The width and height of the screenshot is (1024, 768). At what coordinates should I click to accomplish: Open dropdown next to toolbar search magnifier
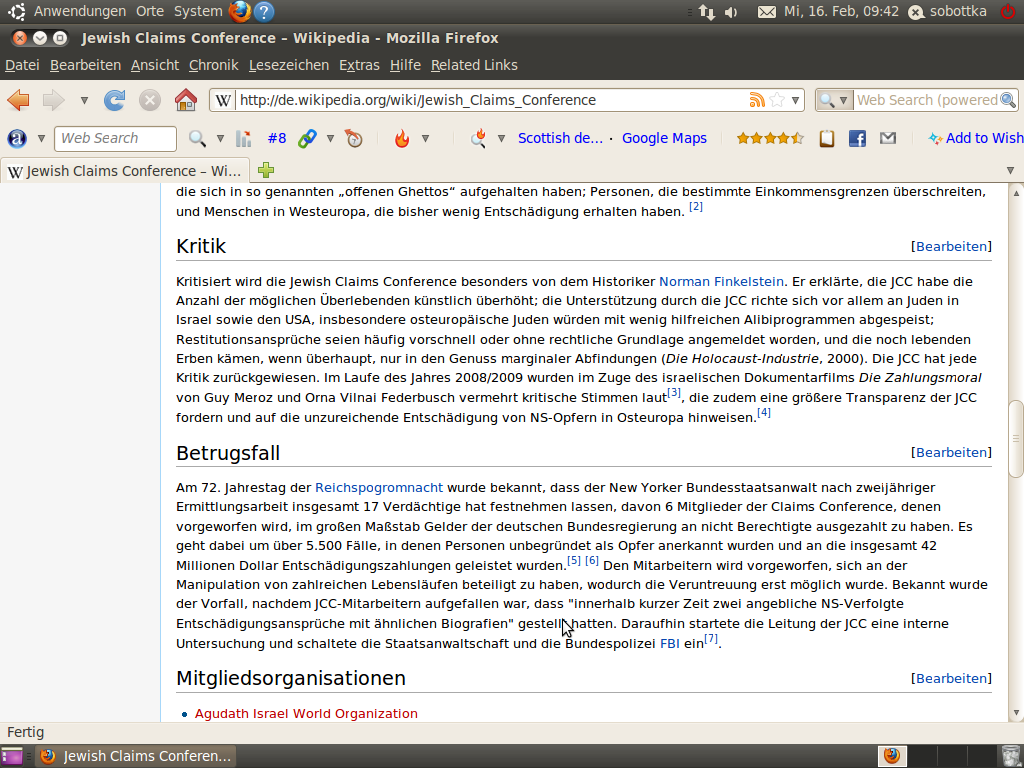click(220, 138)
